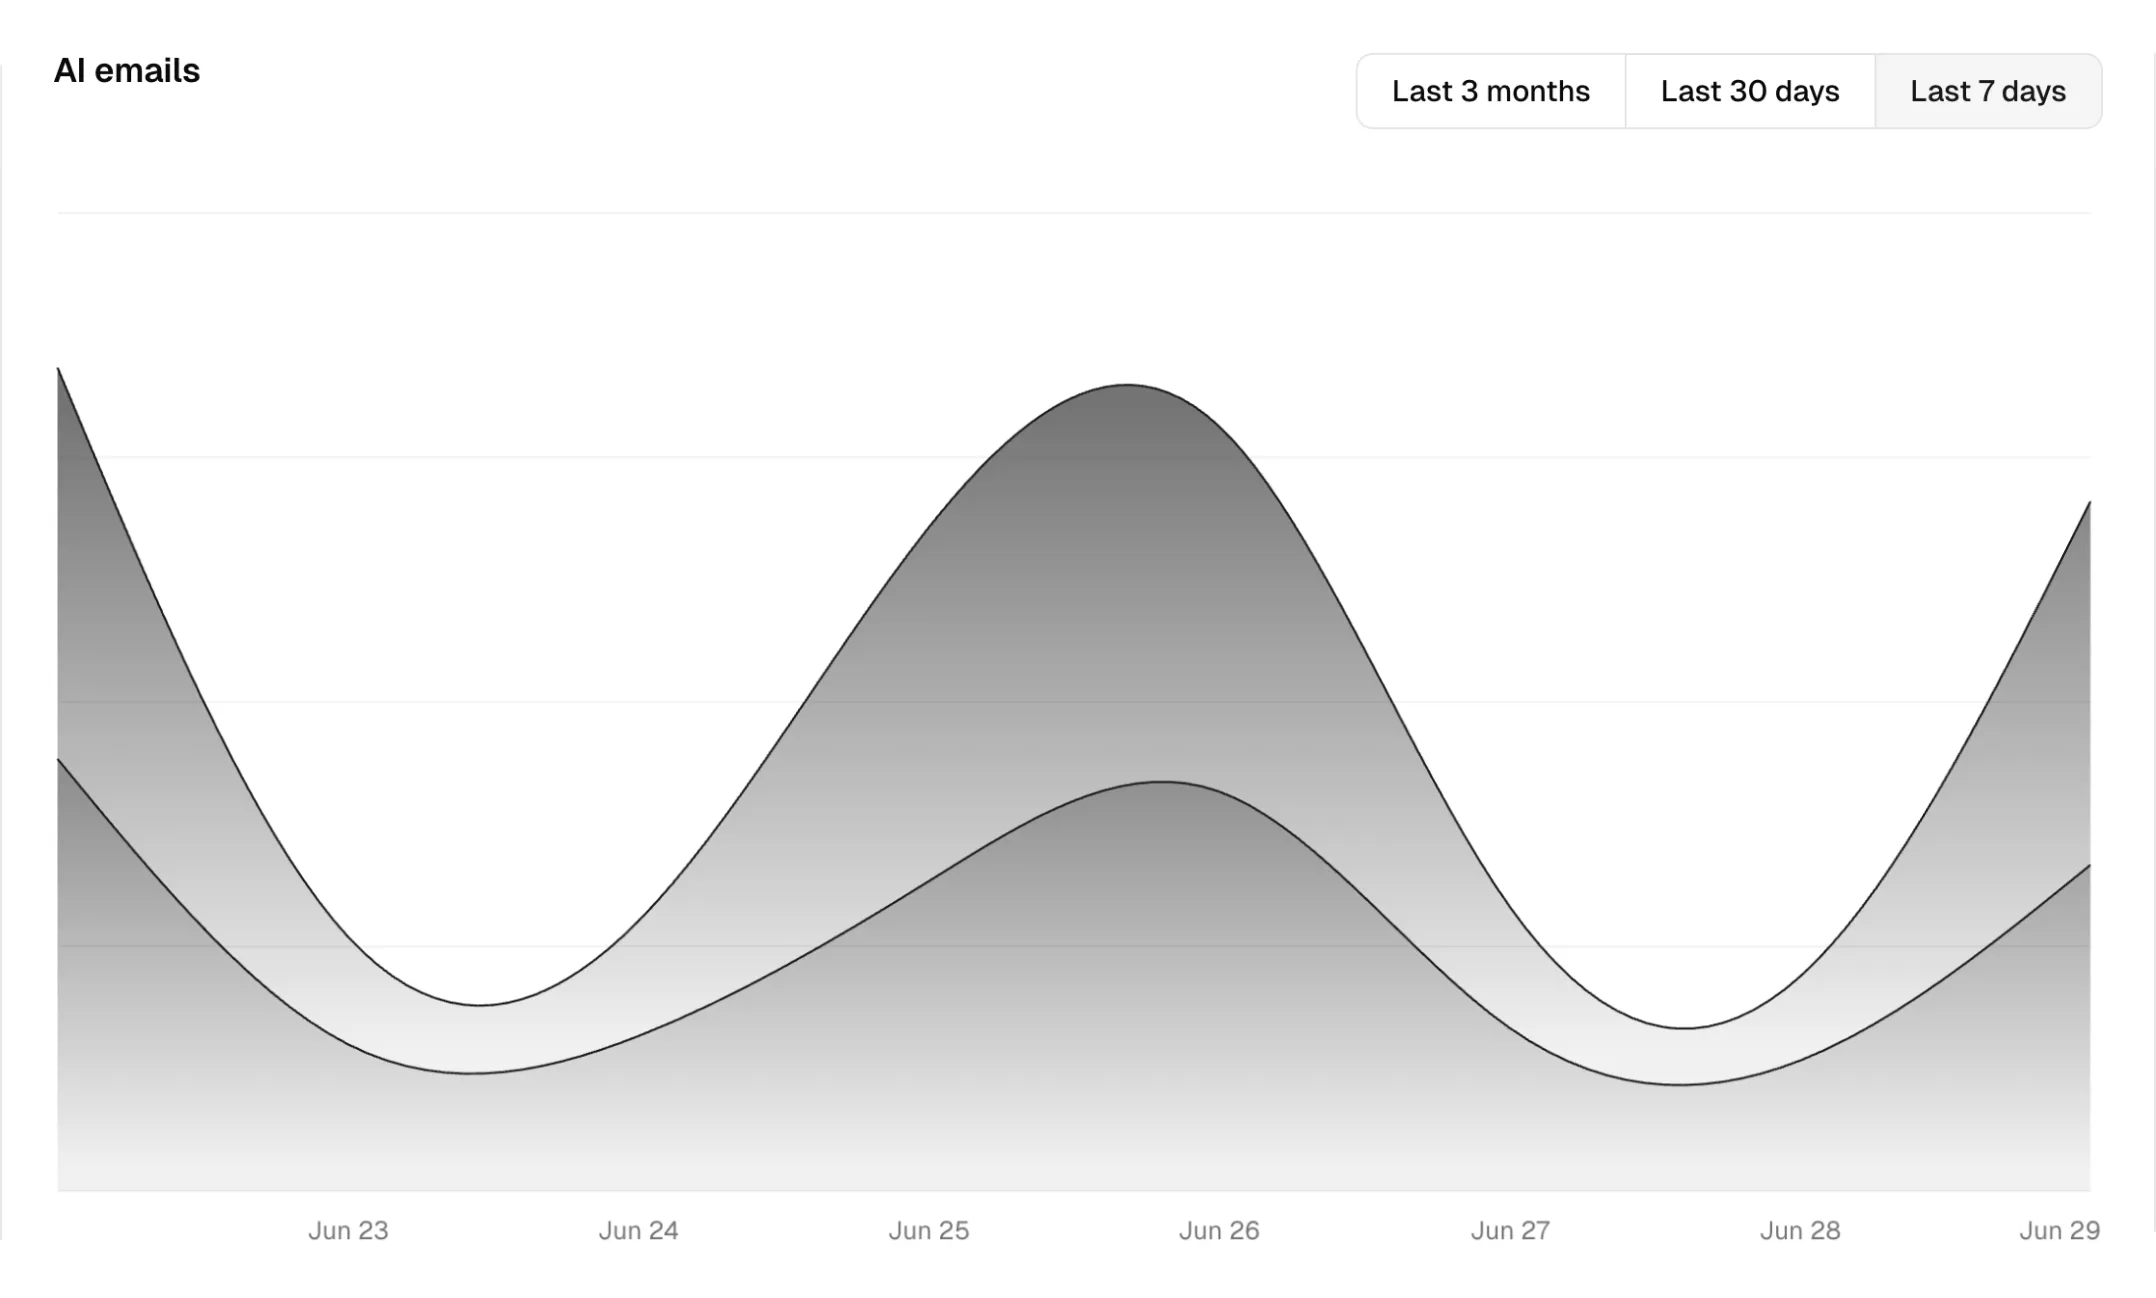Click the Jun 27 axis label
Image resolution: width=2156 pixels, height=1298 pixels.
[1509, 1231]
